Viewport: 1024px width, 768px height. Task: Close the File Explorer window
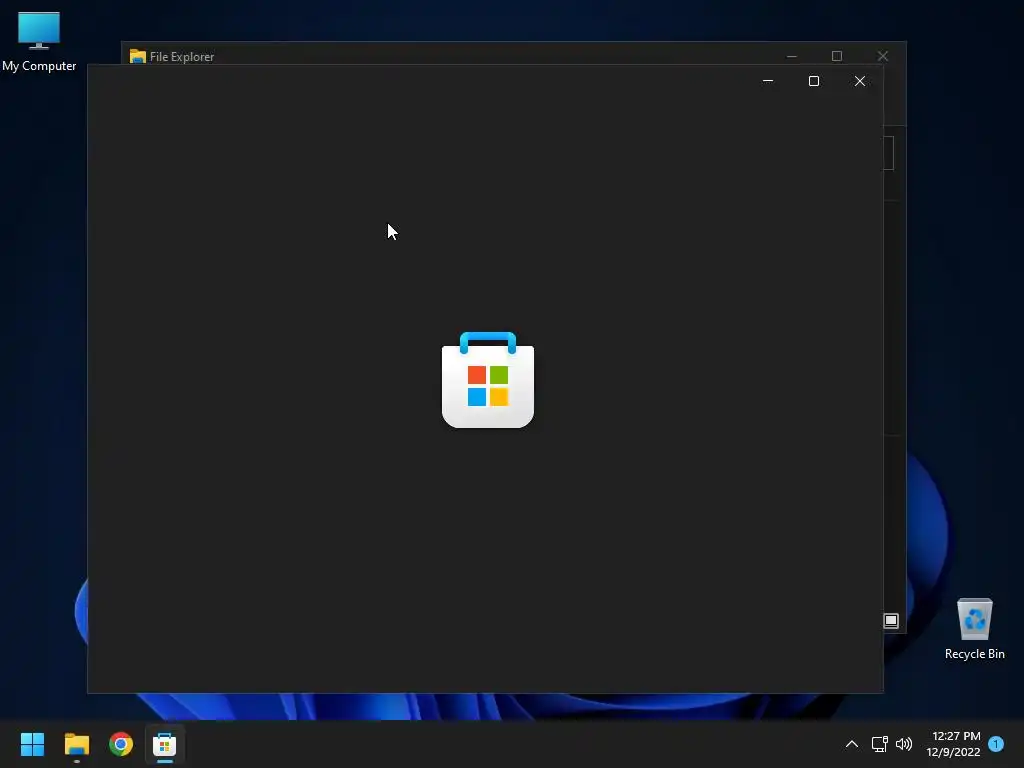point(882,56)
